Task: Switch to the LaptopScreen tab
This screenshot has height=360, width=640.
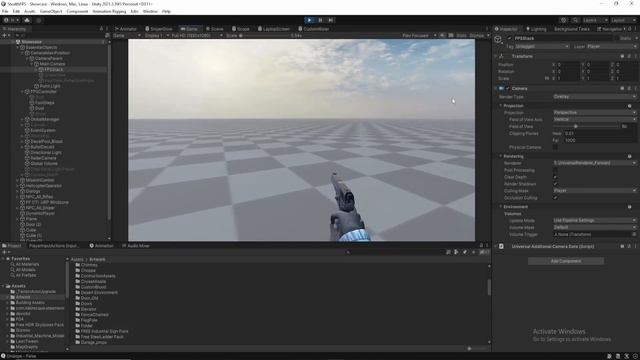Action: pyautogui.click(x=273, y=29)
